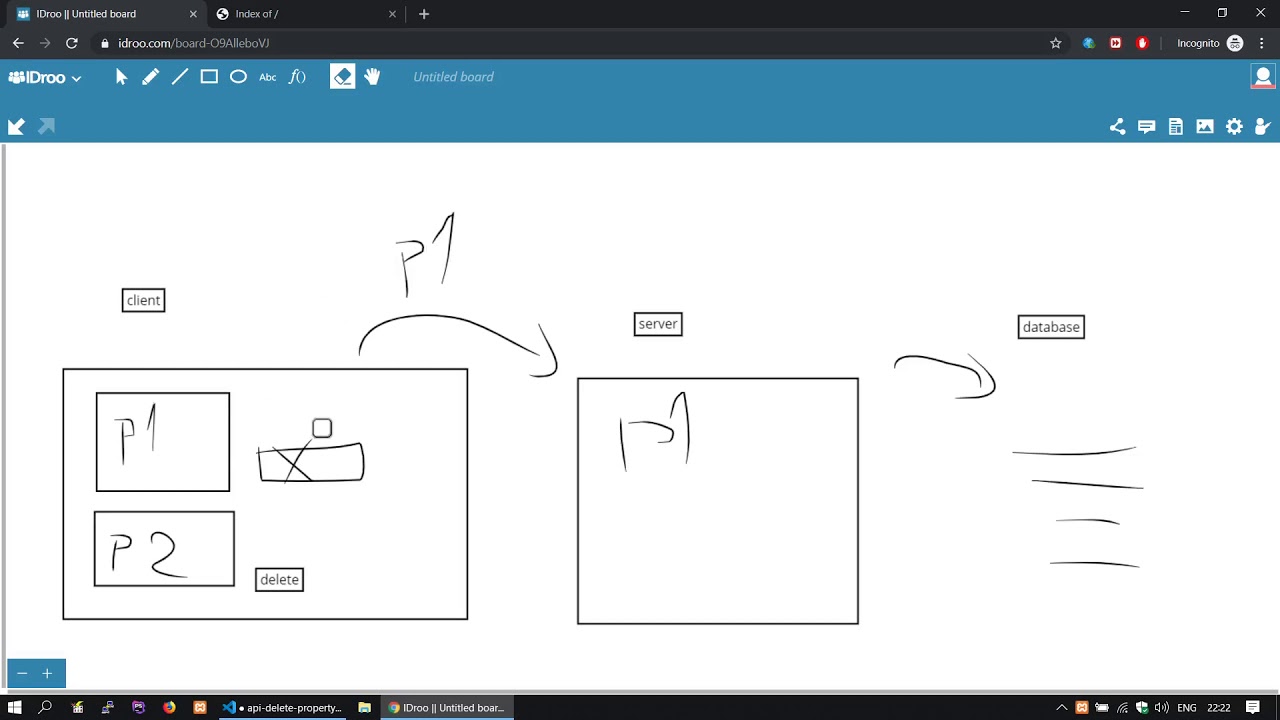The image size is (1280, 720).
Task: Reload the current page
Action: pos(72,43)
